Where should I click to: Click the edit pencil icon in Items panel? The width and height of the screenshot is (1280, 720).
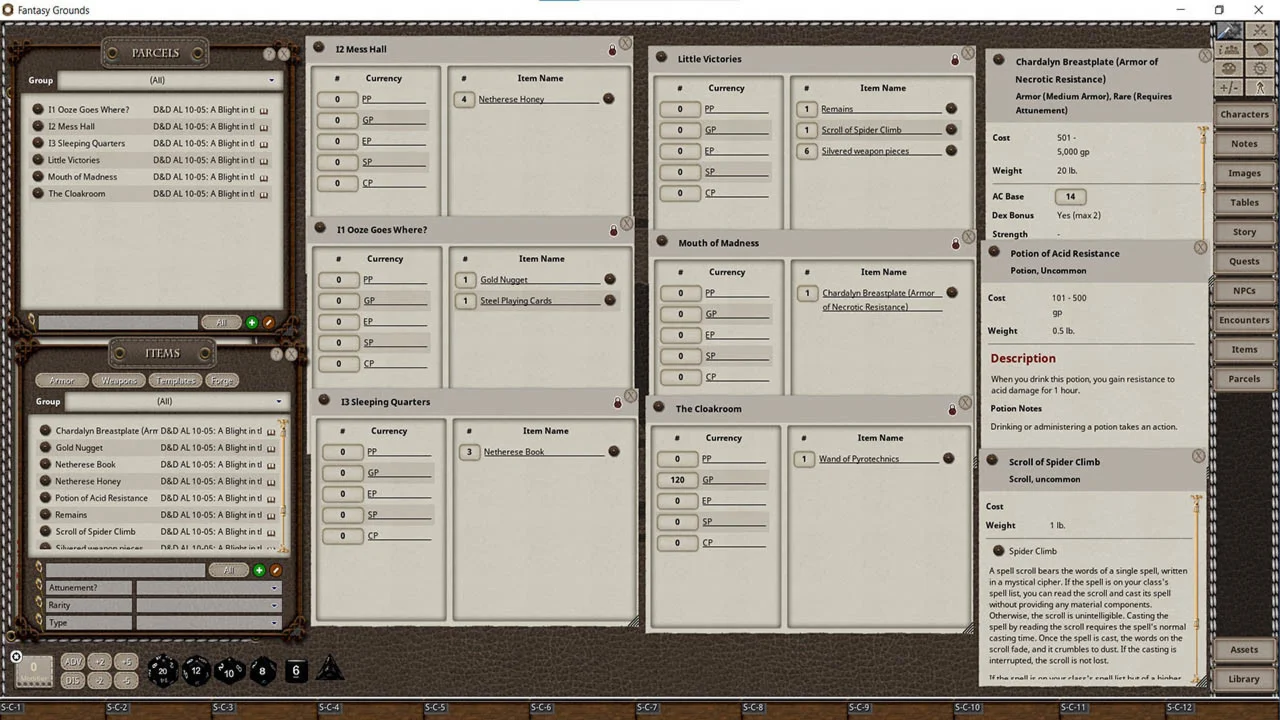point(276,570)
